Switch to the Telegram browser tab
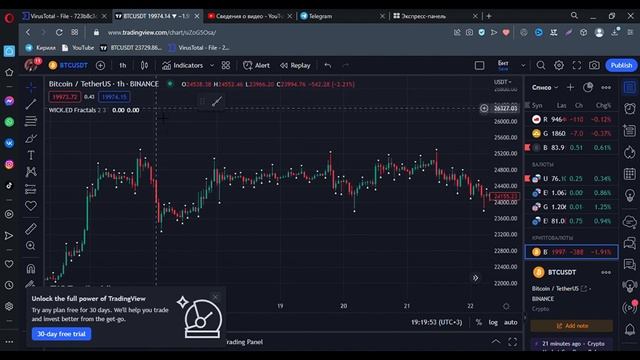Image resolution: width=640 pixels, height=360 pixels. (342, 16)
